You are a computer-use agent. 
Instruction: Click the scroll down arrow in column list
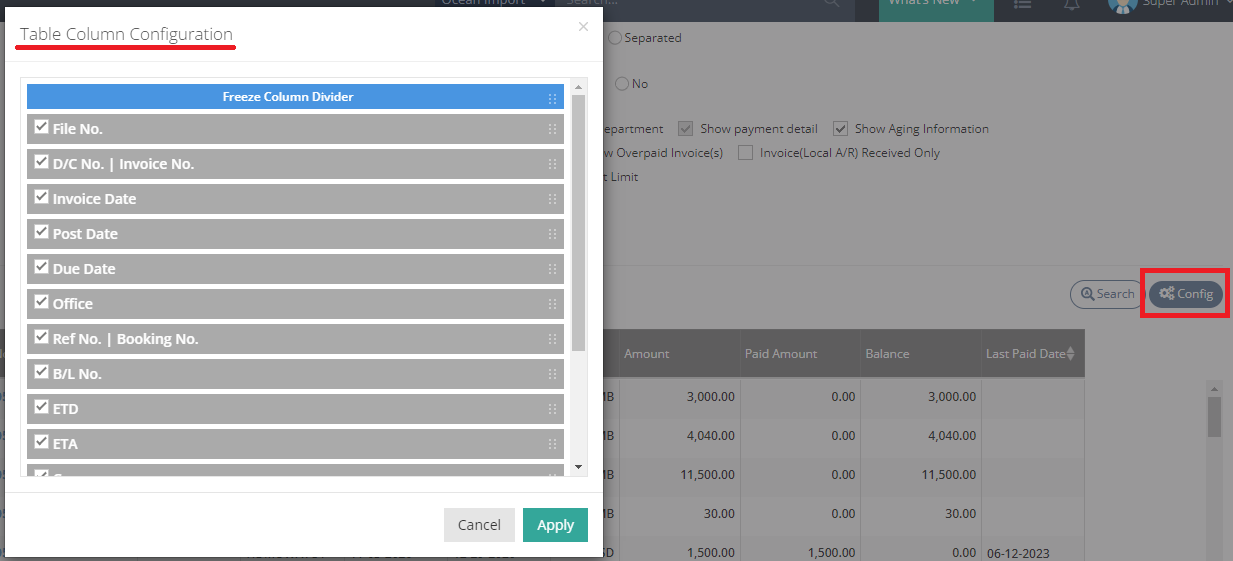point(578,467)
